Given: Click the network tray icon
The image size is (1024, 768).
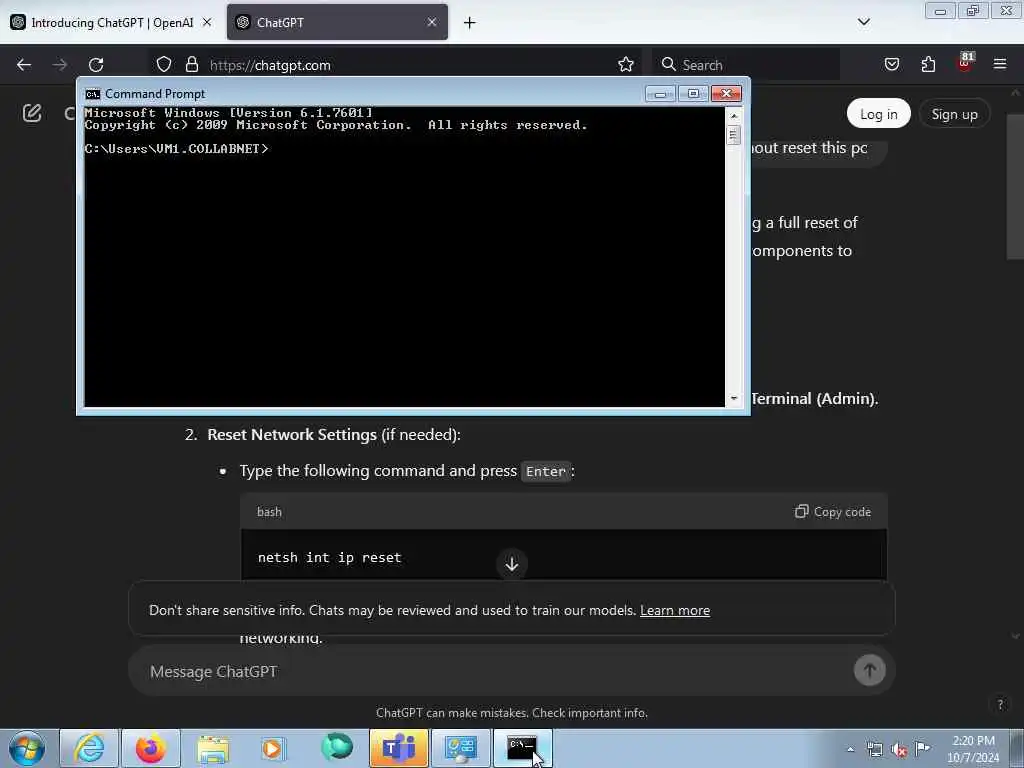Looking at the screenshot, I should pos(874,750).
